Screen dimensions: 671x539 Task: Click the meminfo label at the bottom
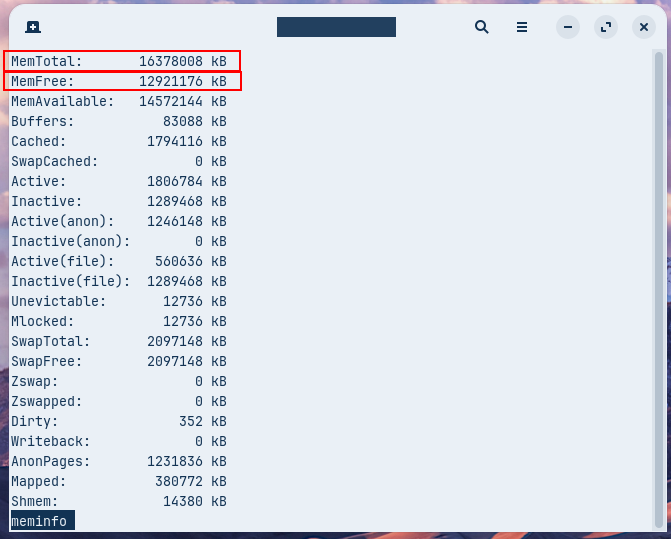(39, 521)
